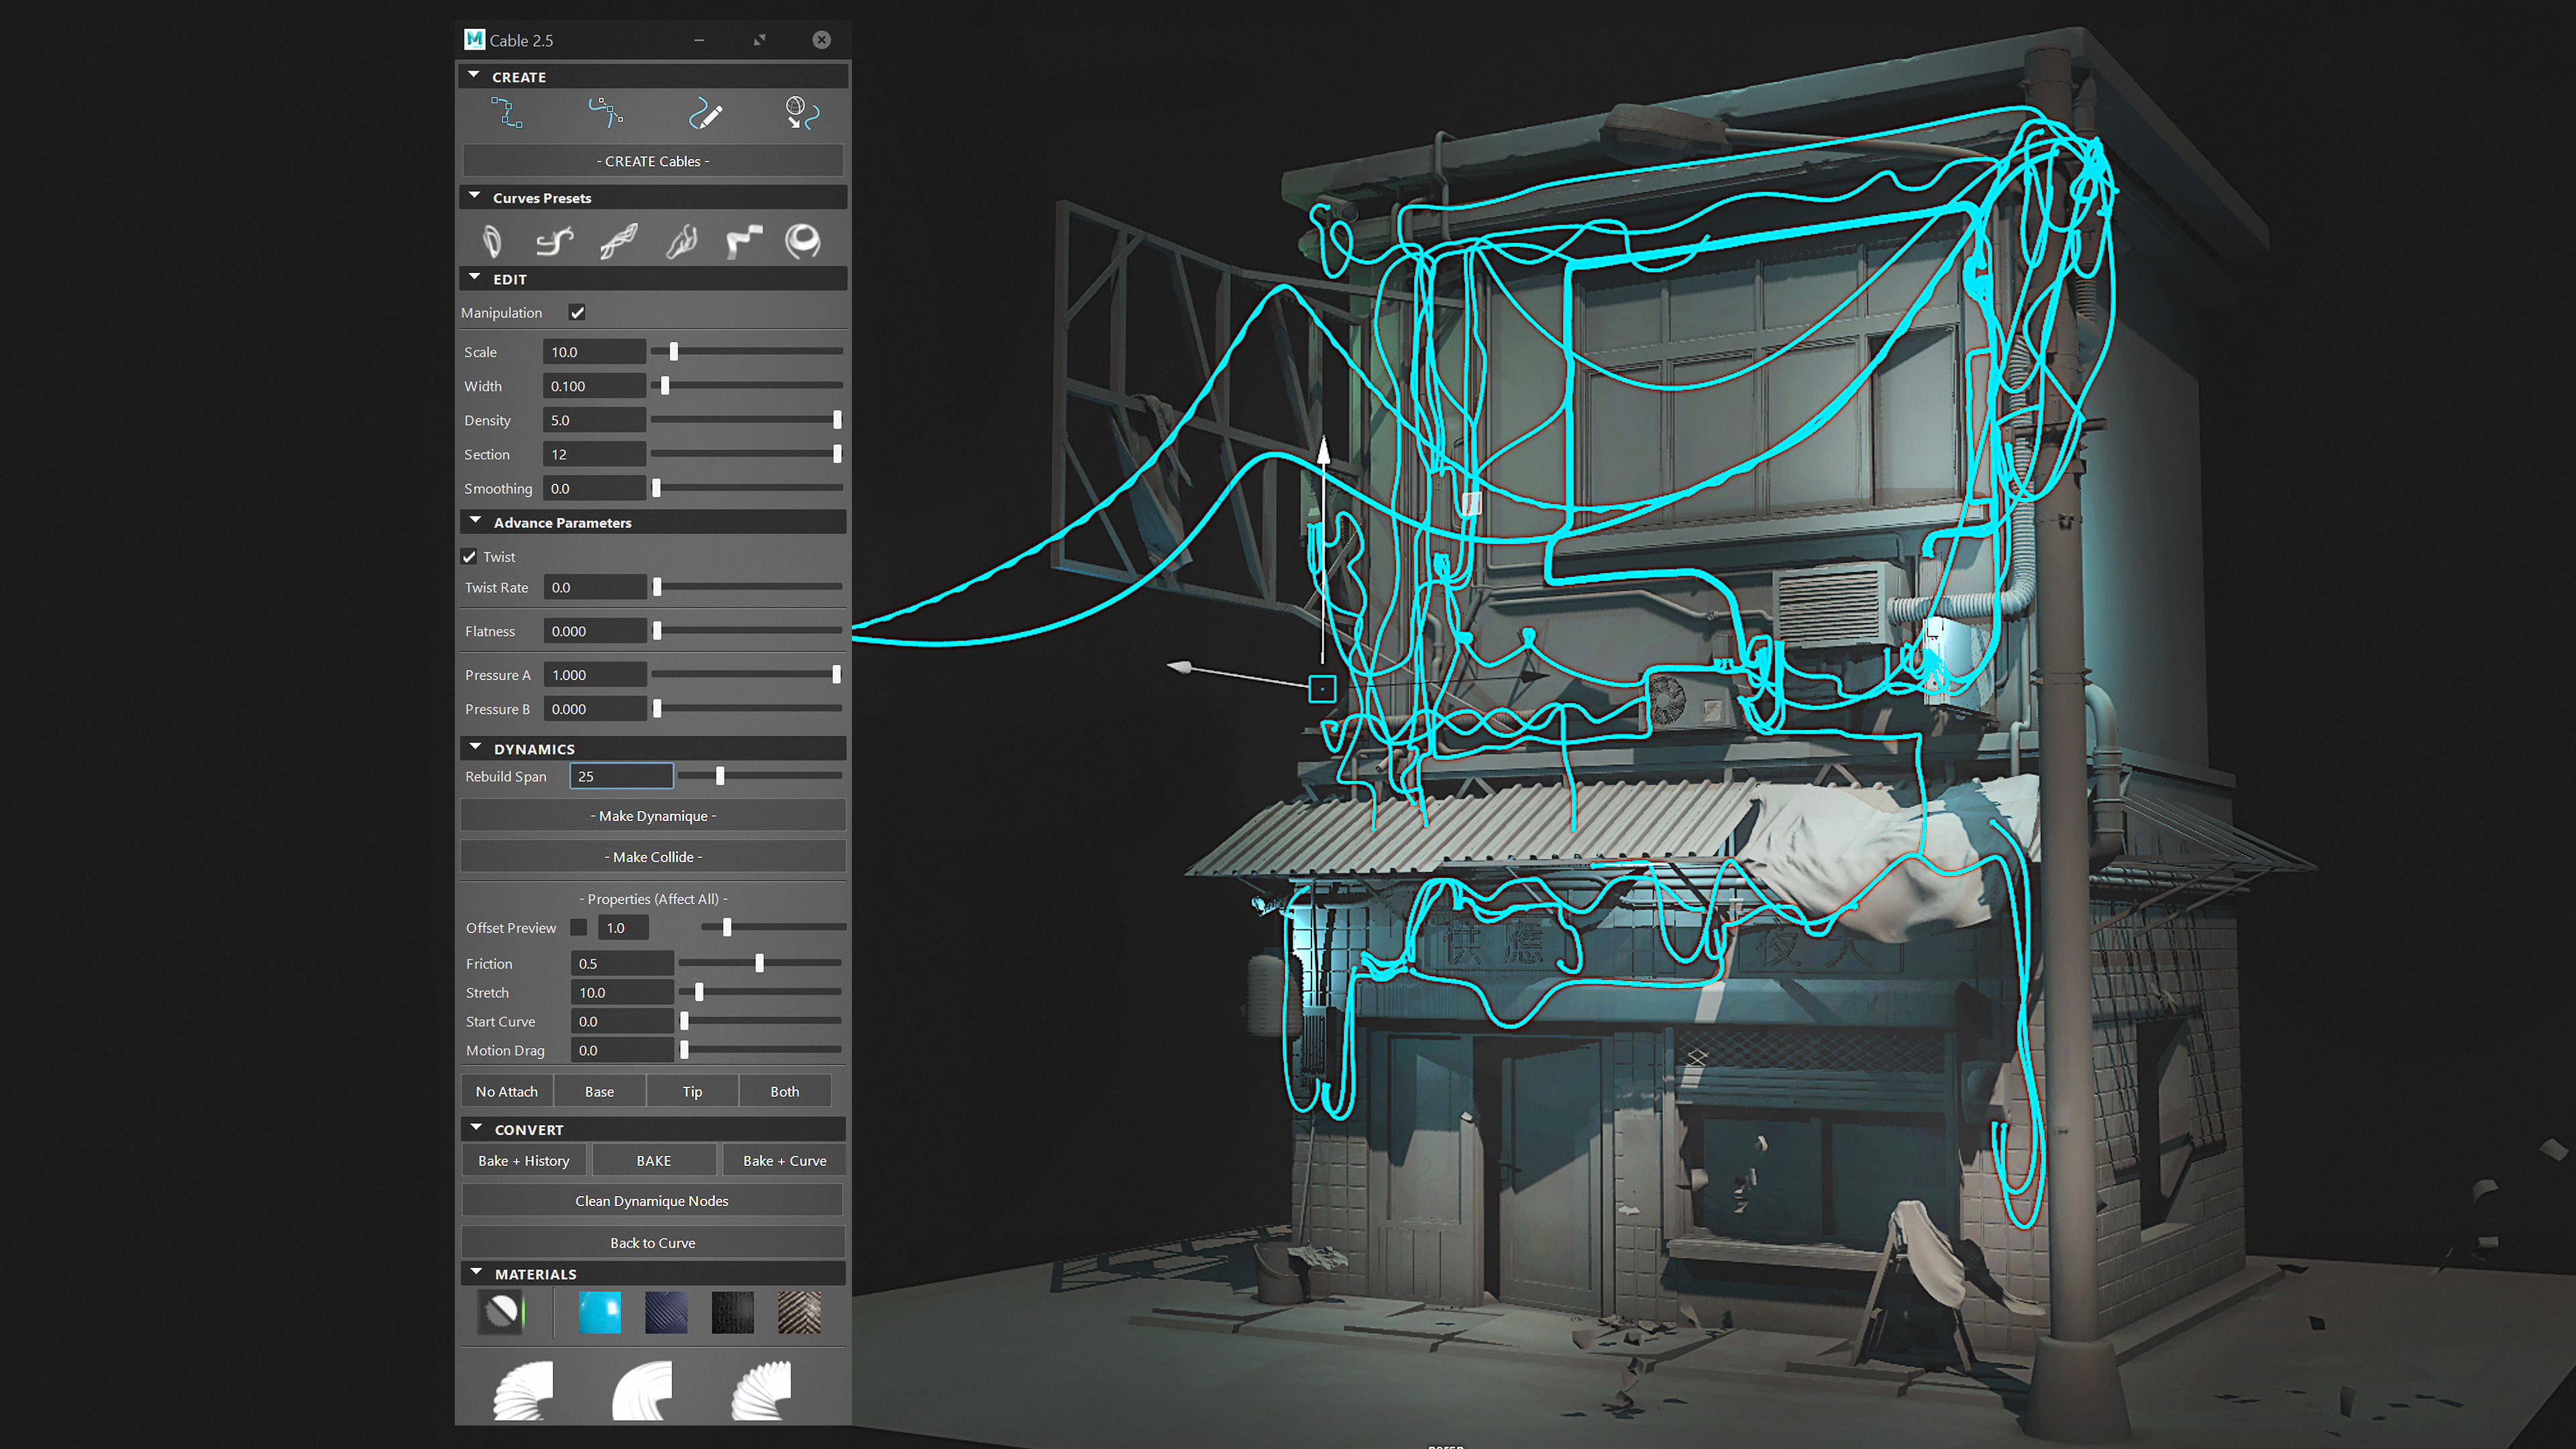Viewport: 2576px width, 1449px height.
Task: Select the Both attach option
Action: (x=784, y=1091)
